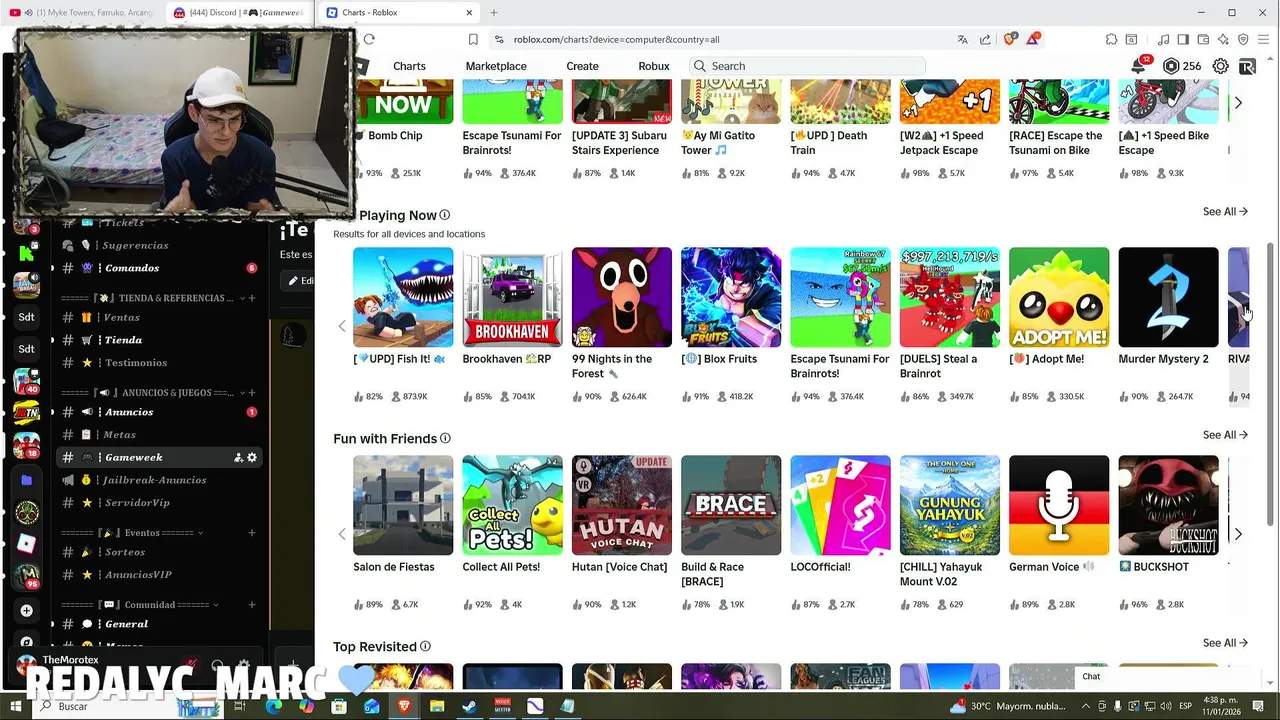Click the translate page icon in address bar
Viewport: 1280px width, 720px height.
click(x=962, y=39)
